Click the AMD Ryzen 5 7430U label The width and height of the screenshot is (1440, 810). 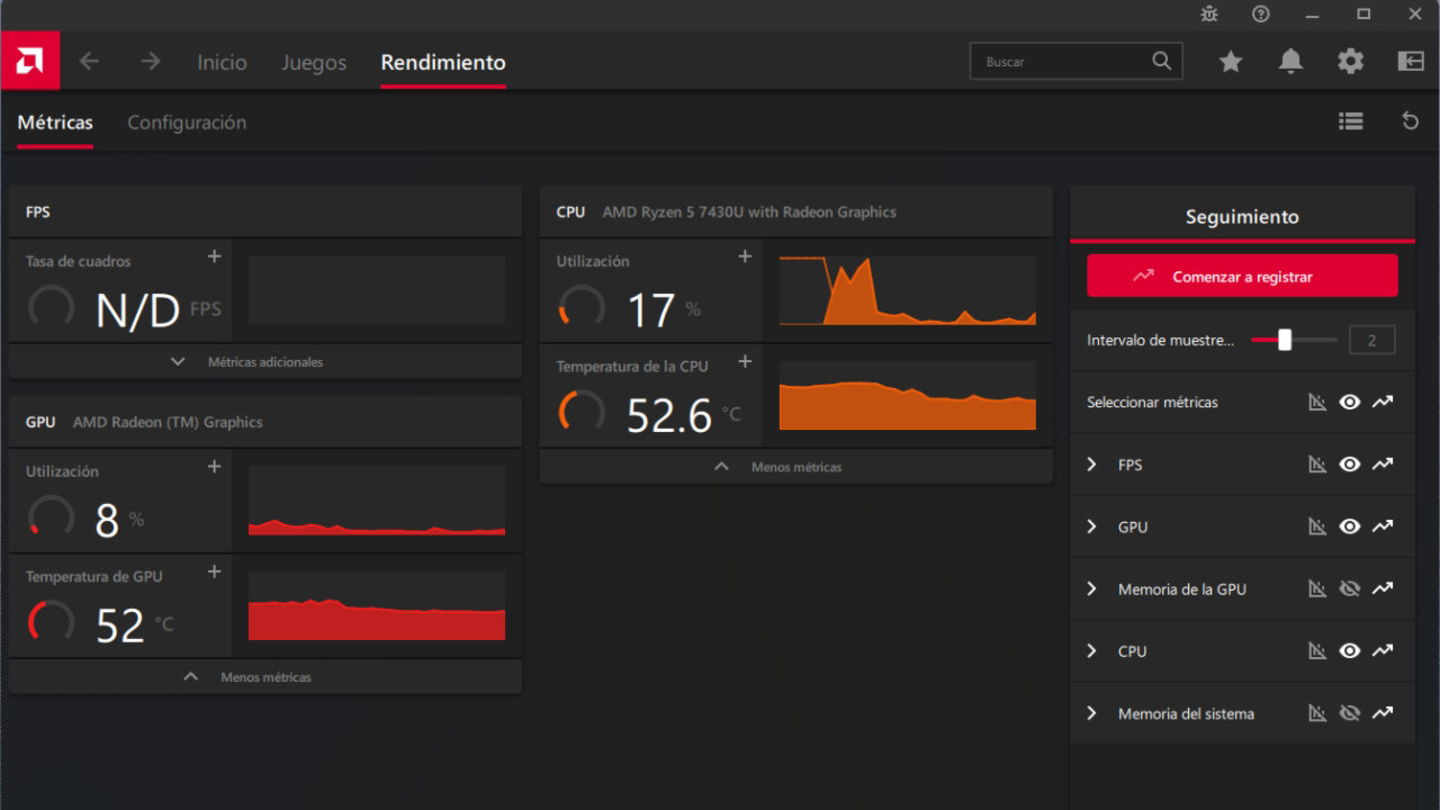pos(749,212)
